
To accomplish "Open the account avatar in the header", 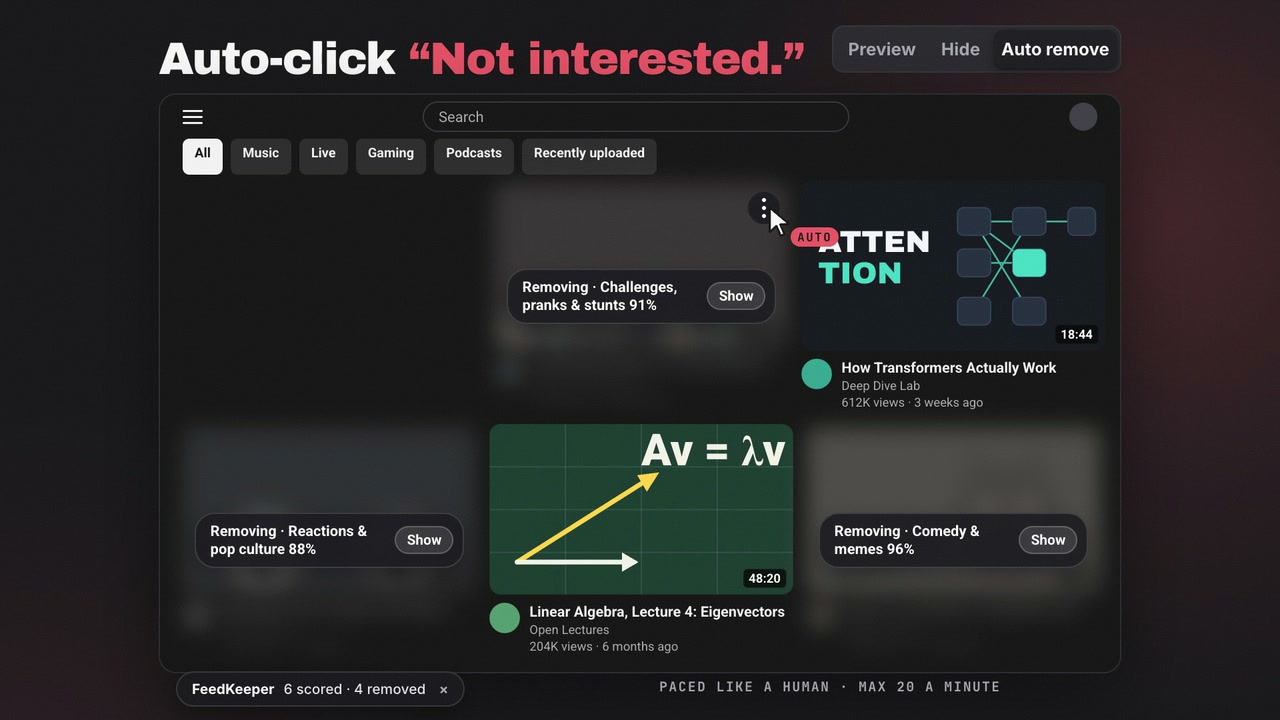I will (x=1083, y=117).
